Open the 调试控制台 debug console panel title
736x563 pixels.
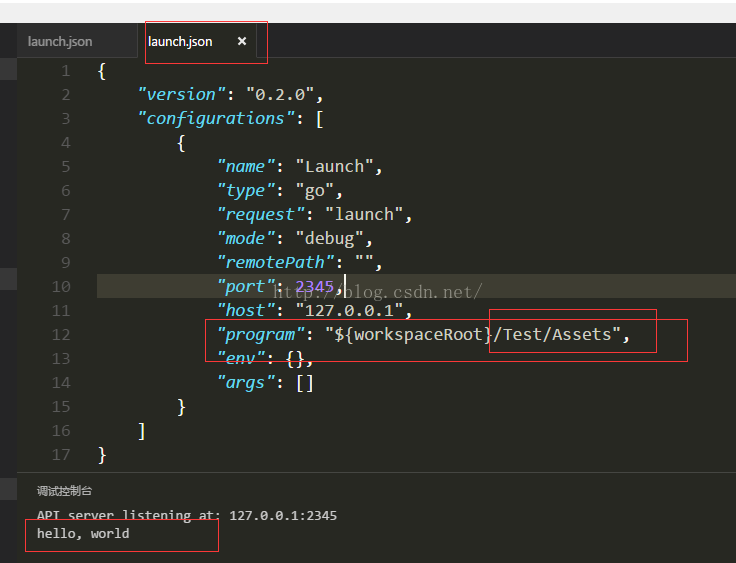65,491
